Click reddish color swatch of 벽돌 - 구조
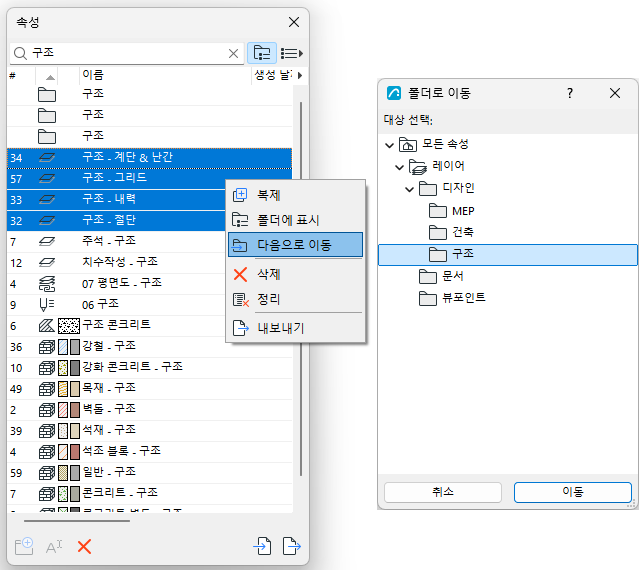Image resolution: width=642 pixels, height=570 pixels. tap(75, 410)
